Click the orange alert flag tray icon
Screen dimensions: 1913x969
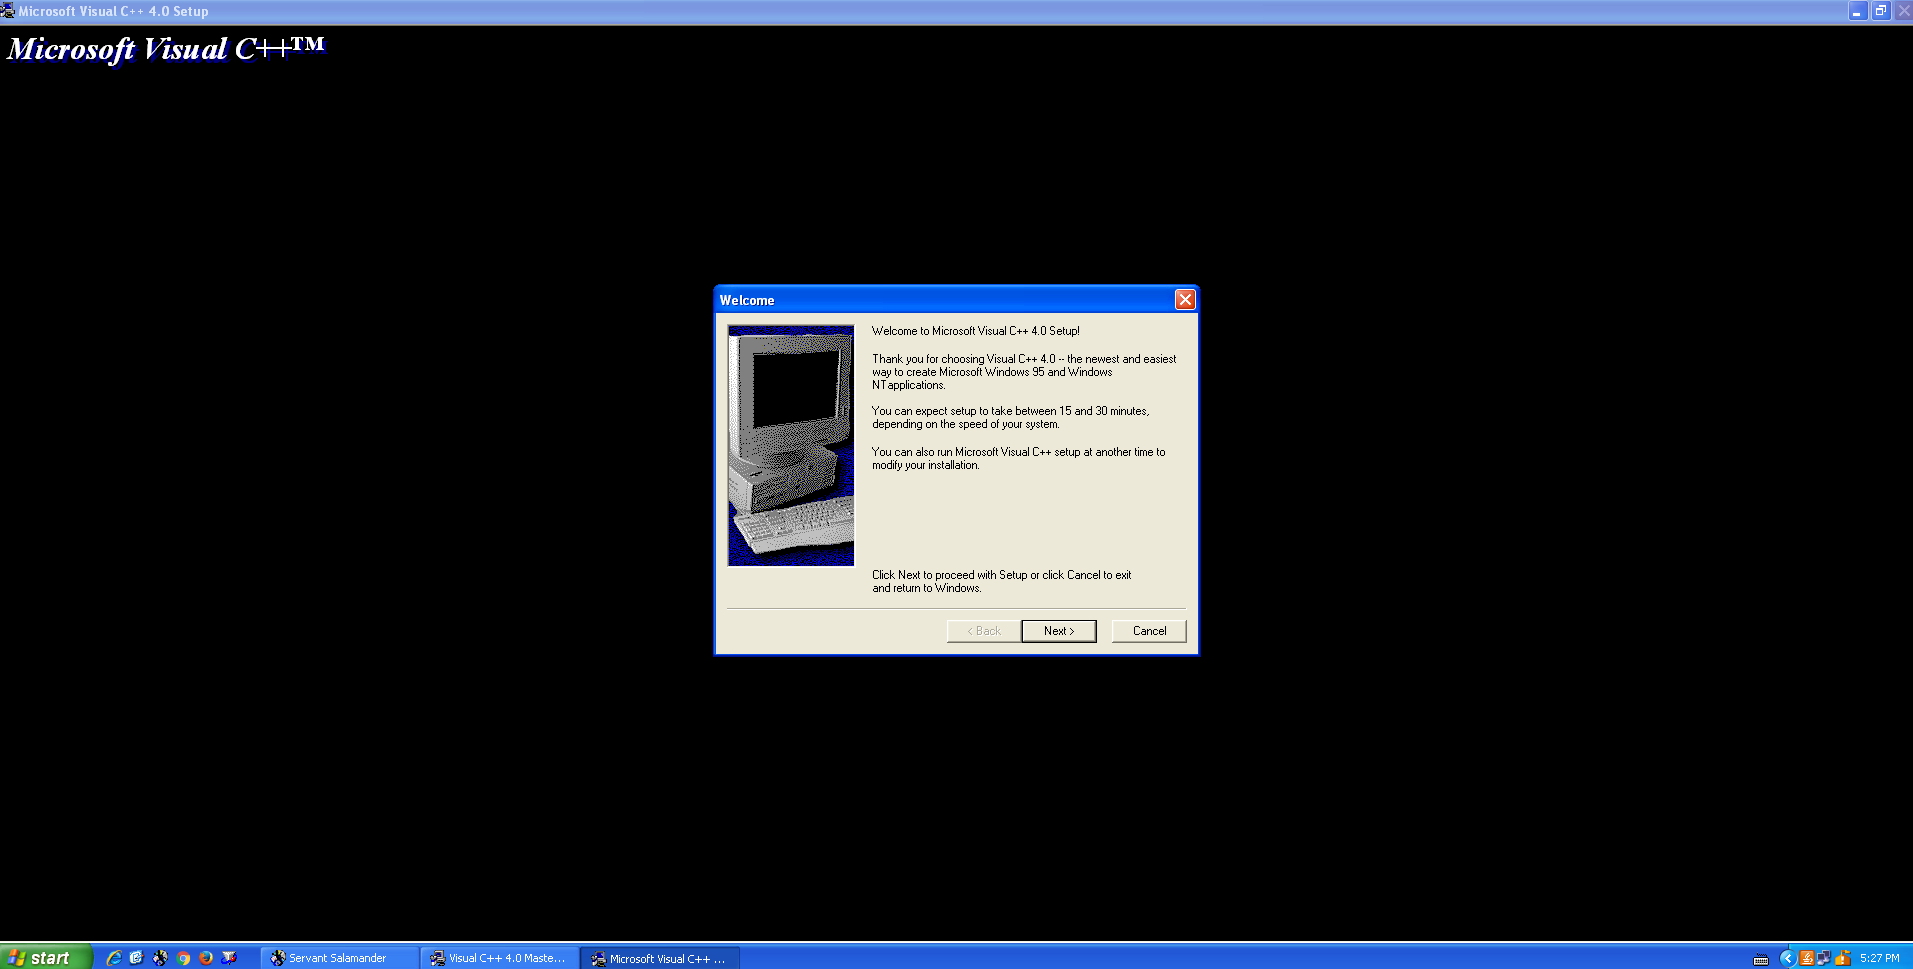point(1843,958)
